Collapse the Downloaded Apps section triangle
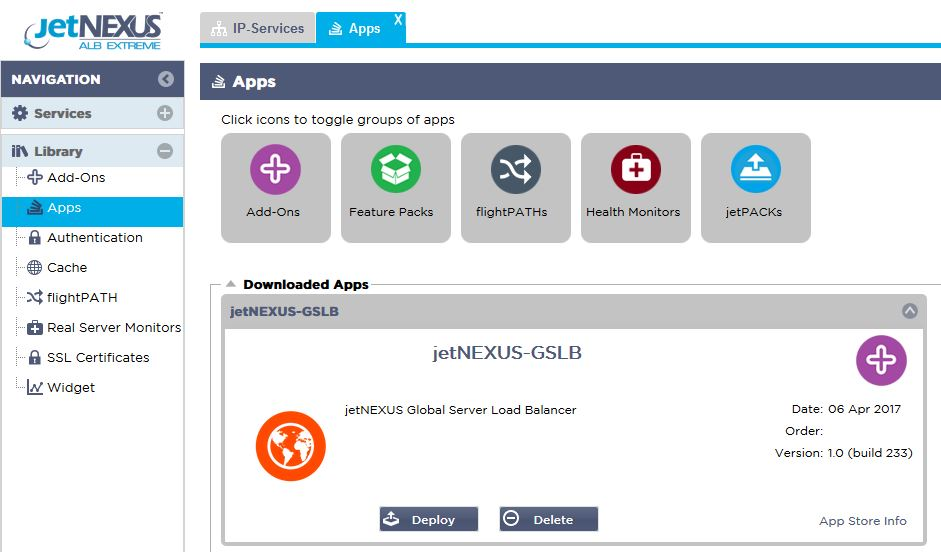This screenshot has height=552, width=941. point(230,284)
